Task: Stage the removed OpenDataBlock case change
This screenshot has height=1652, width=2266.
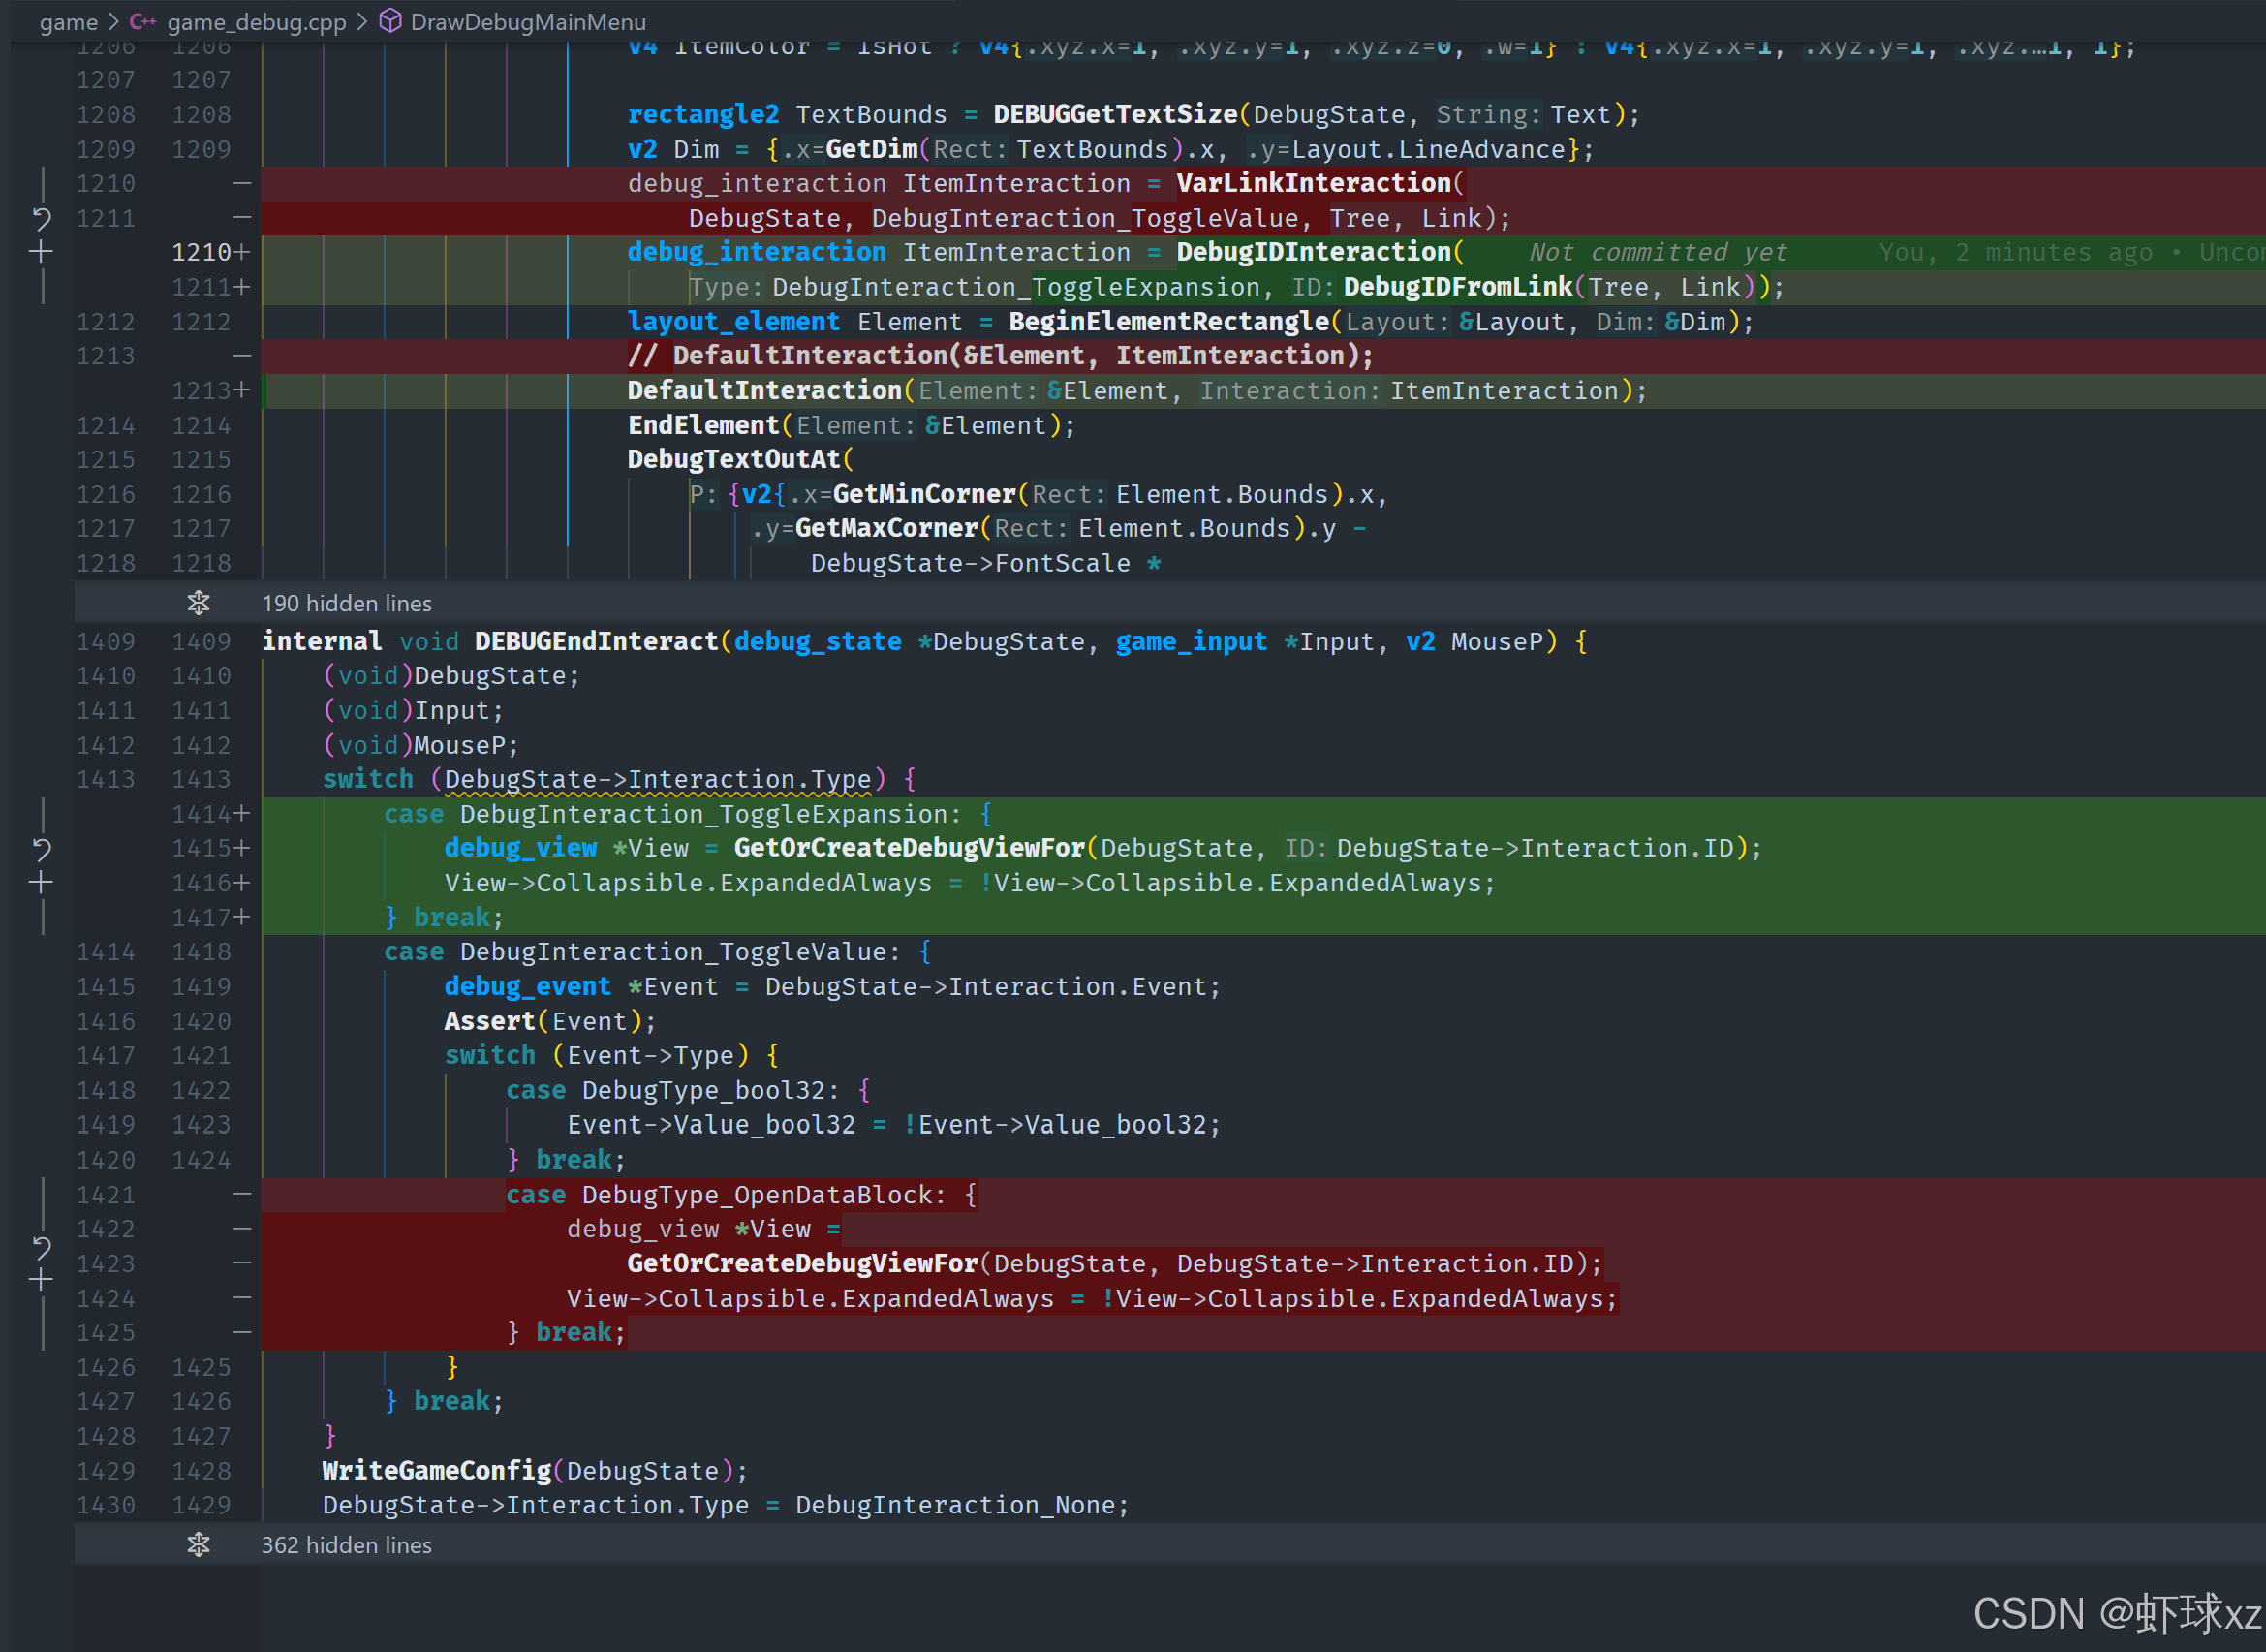Action: [41, 1280]
